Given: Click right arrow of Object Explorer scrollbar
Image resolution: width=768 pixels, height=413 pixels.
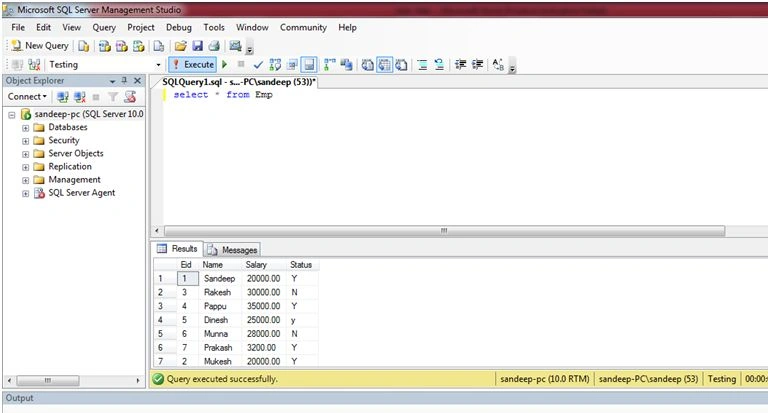Looking at the screenshot, I should (x=138, y=380).
